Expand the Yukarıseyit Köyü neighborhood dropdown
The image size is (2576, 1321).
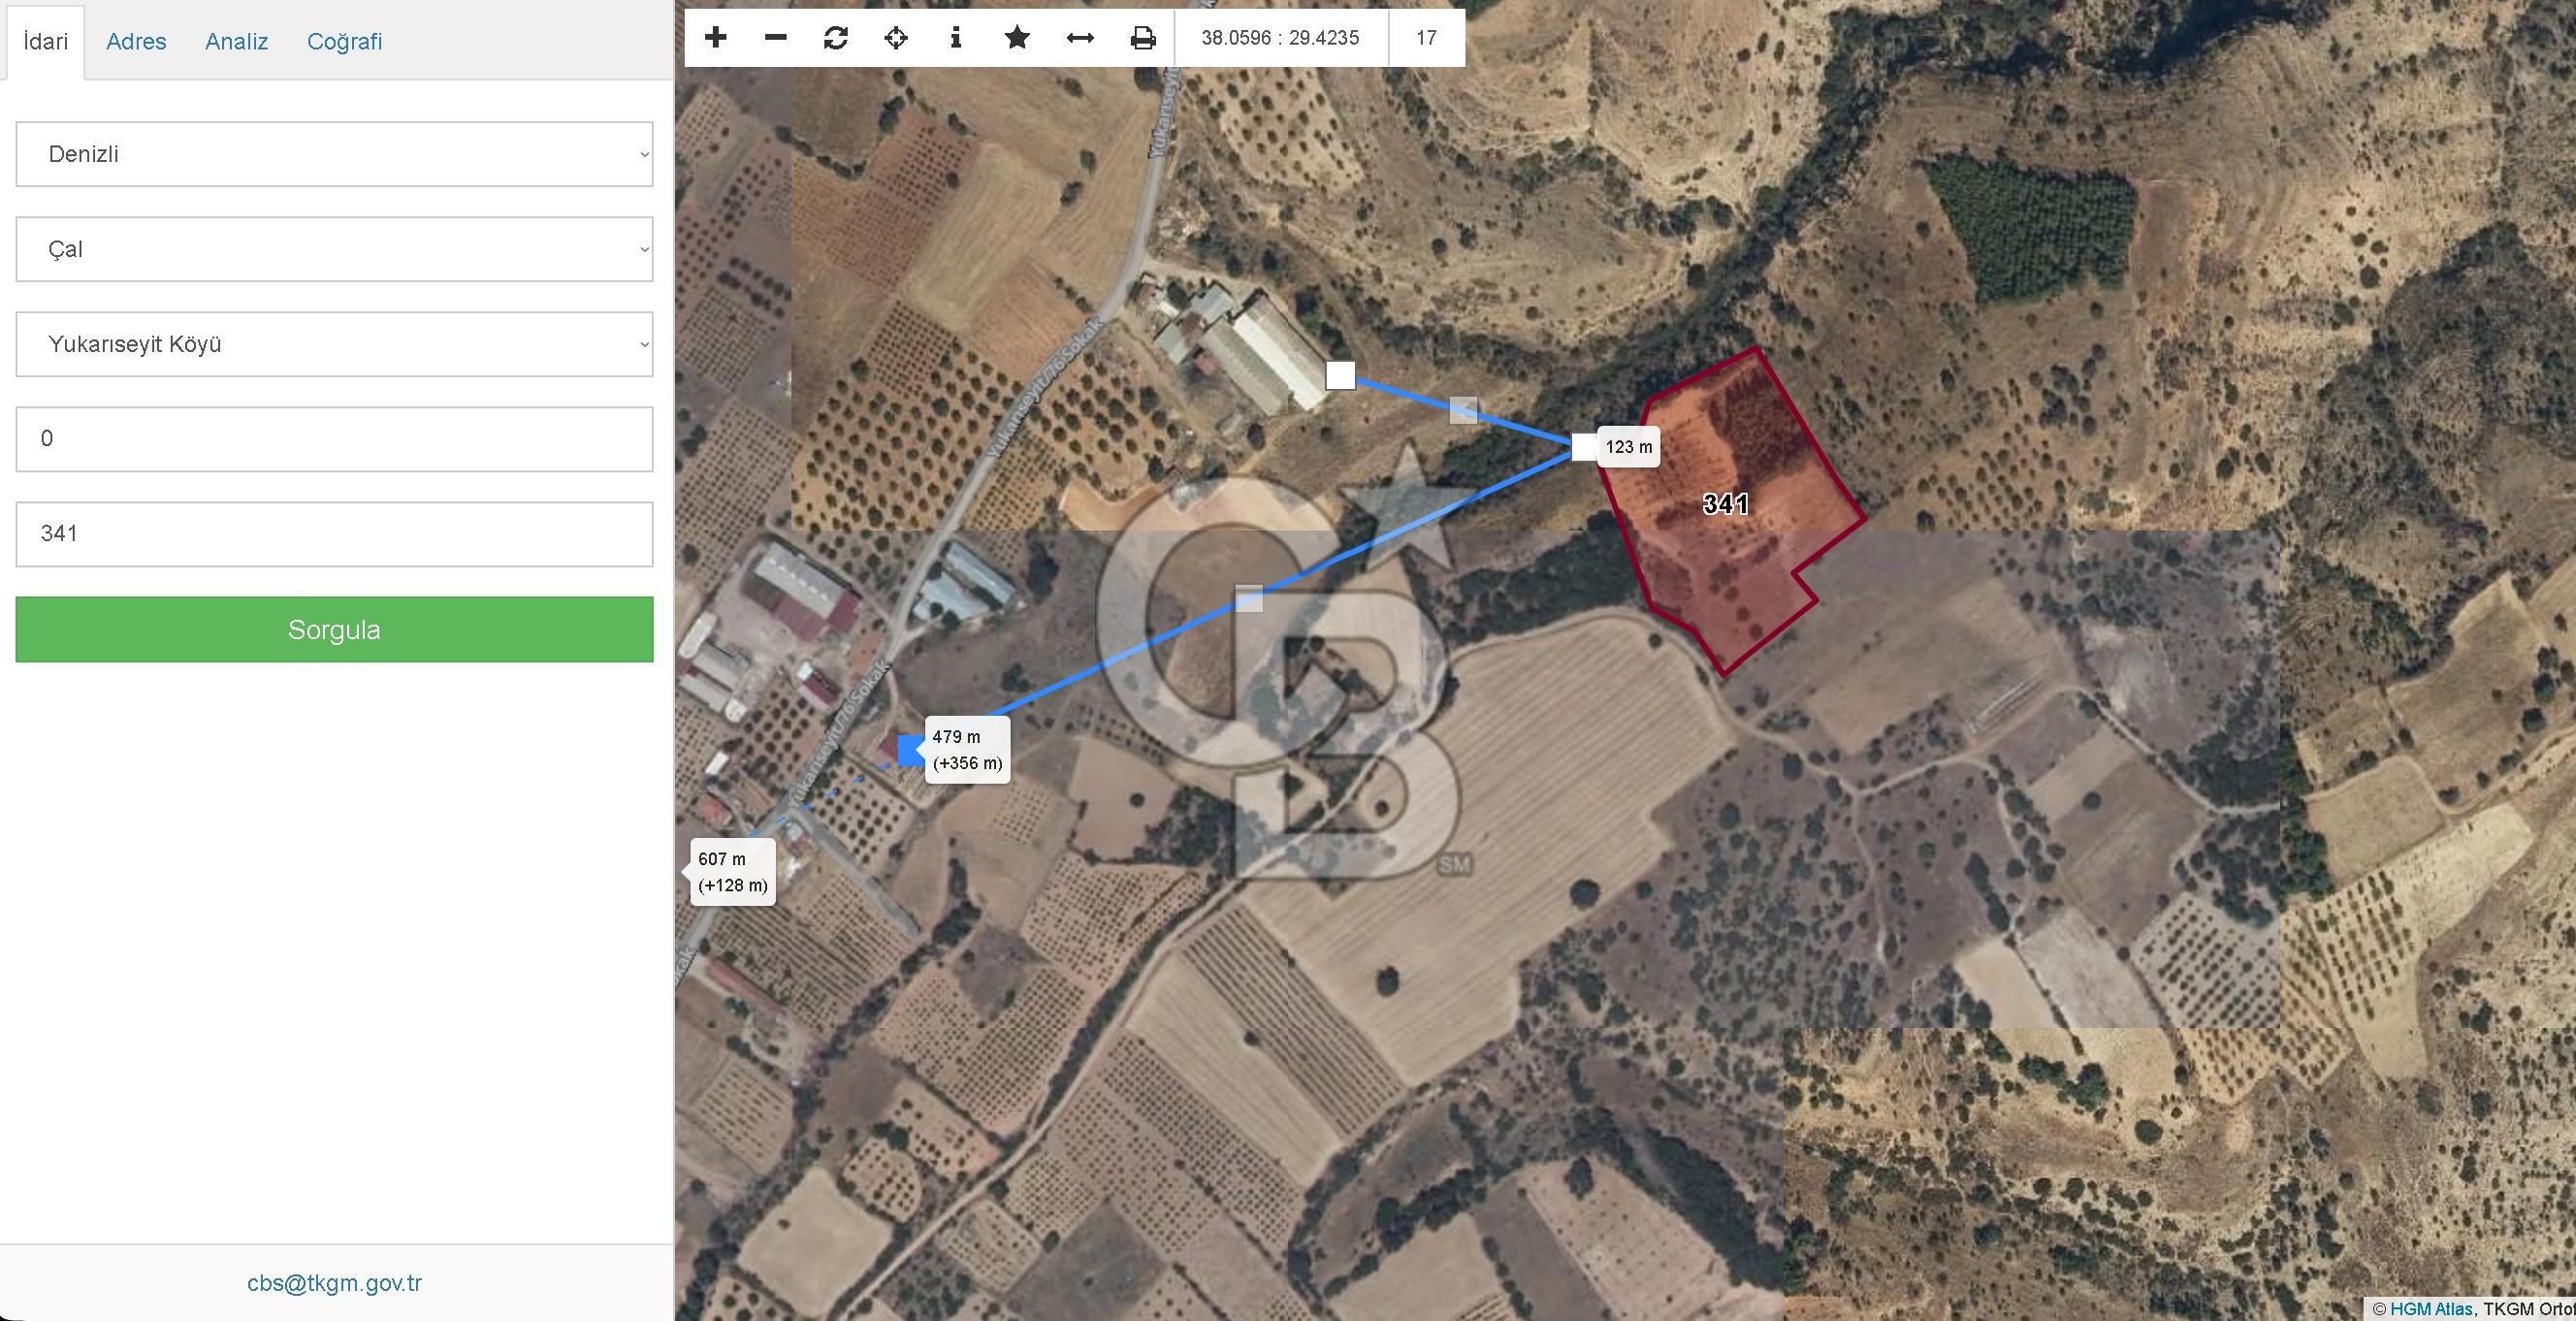click(334, 344)
